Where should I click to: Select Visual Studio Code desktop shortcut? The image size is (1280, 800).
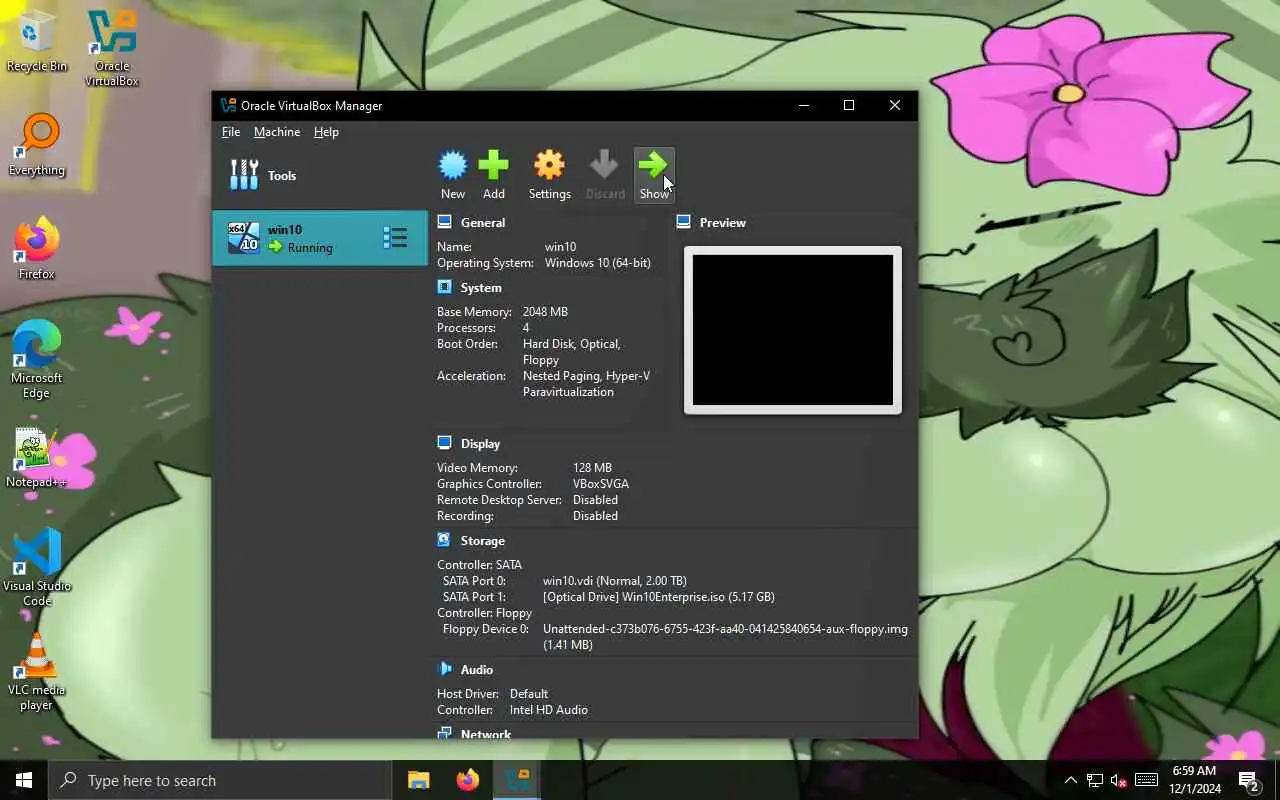point(37,568)
